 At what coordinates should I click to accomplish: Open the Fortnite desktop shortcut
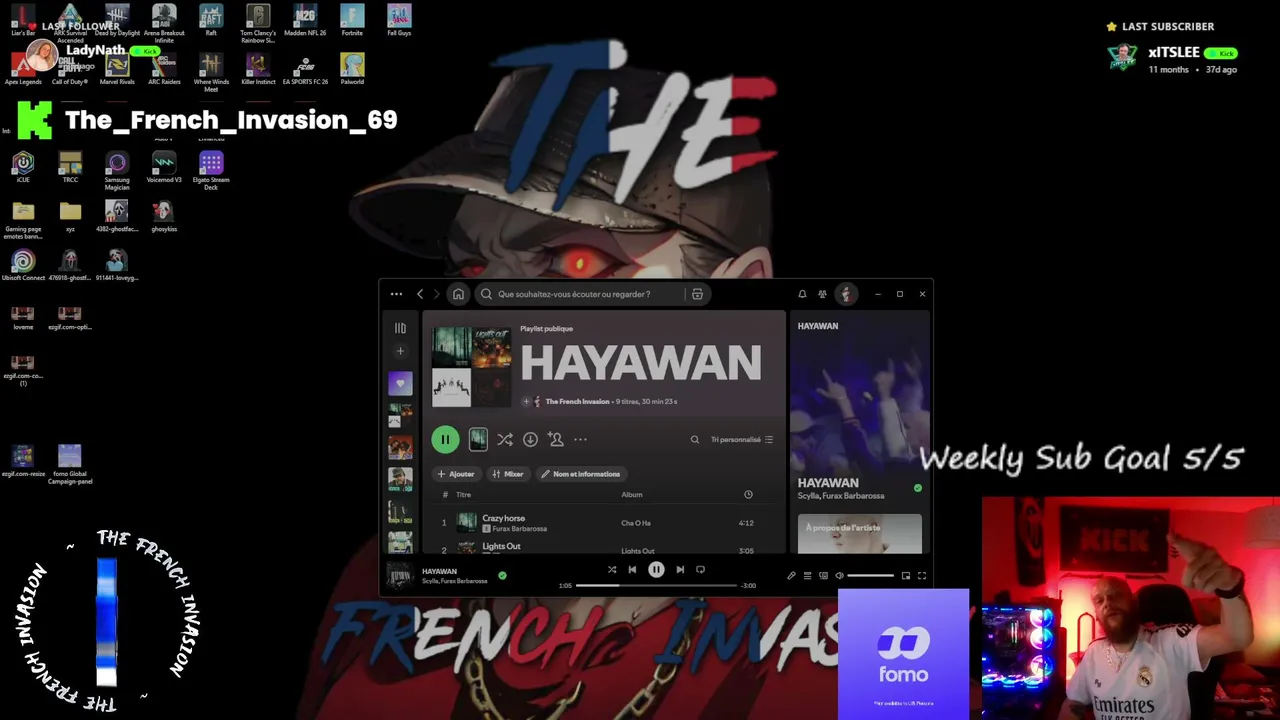point(352,21)
